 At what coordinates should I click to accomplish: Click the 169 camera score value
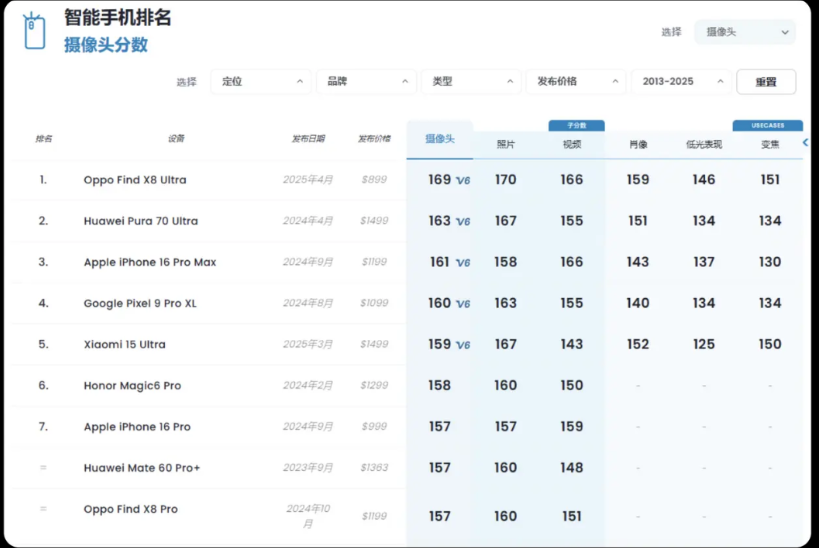(x=439, y=180)
